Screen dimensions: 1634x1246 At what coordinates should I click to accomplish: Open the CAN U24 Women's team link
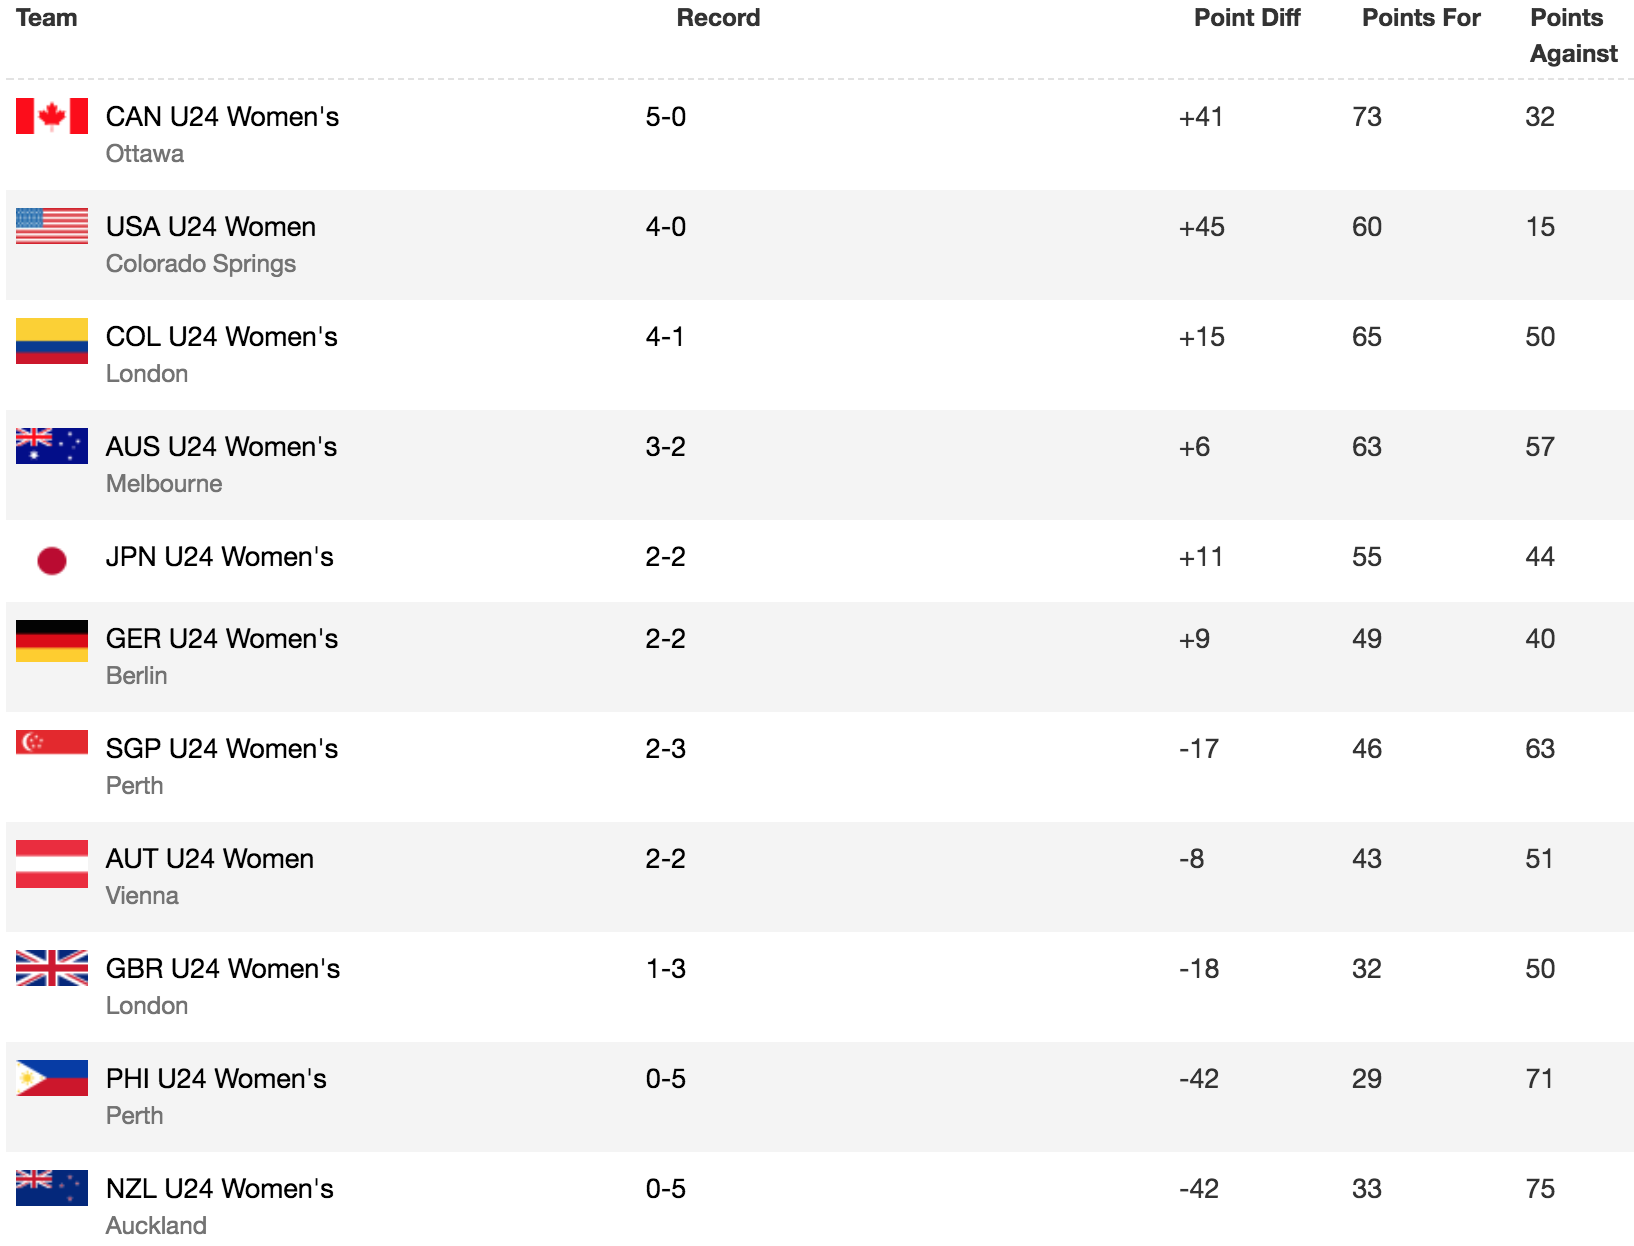(x=222, y=117)
